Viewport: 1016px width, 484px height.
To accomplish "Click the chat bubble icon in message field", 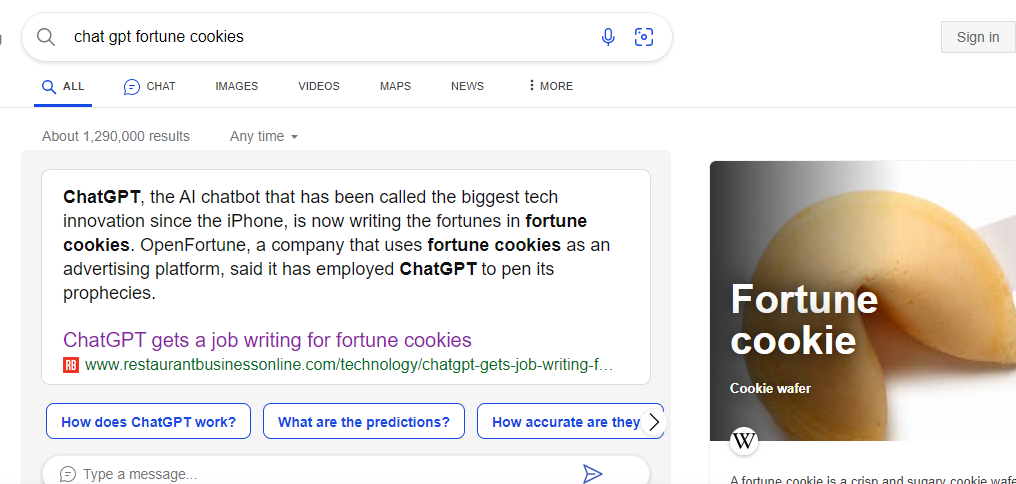I will (68, 474).
